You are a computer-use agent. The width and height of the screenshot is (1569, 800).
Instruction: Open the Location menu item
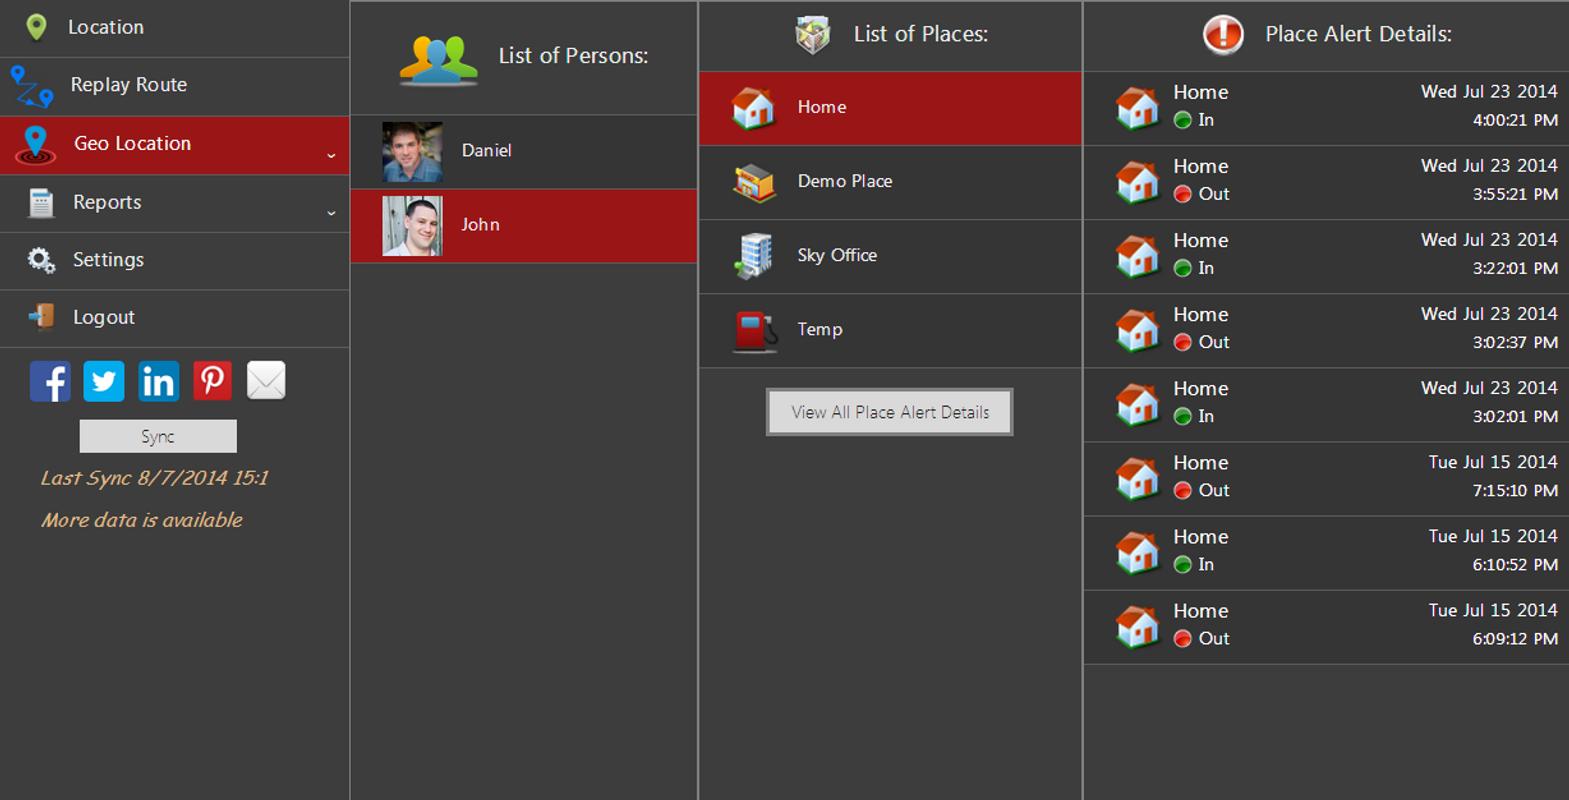click(x=174, y=28)
